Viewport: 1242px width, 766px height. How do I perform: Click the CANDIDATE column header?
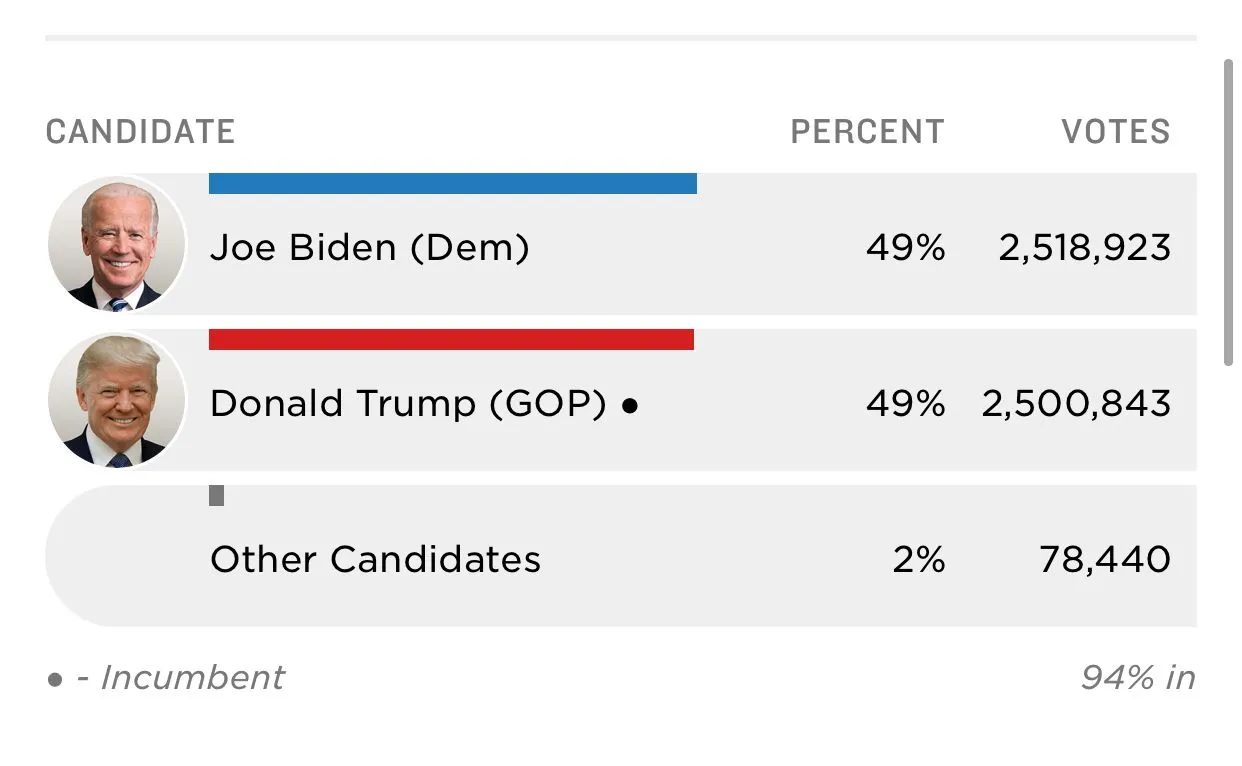tap(140, 132)
